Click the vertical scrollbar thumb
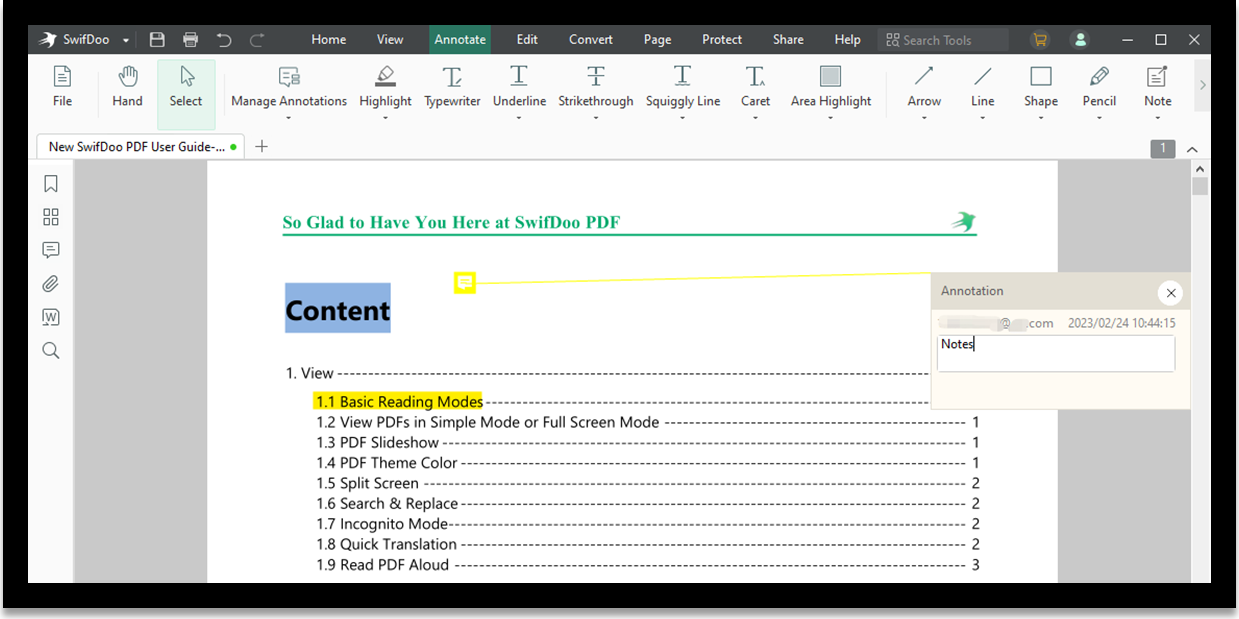The height and width of the screenshot is (619, 1239). tap(1200, 185)
